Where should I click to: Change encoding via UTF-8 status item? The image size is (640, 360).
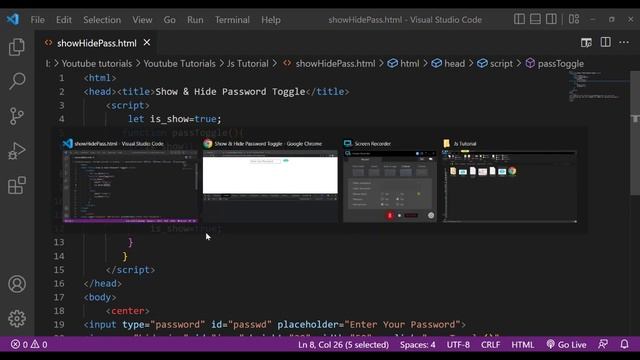[x=458, y=344]
